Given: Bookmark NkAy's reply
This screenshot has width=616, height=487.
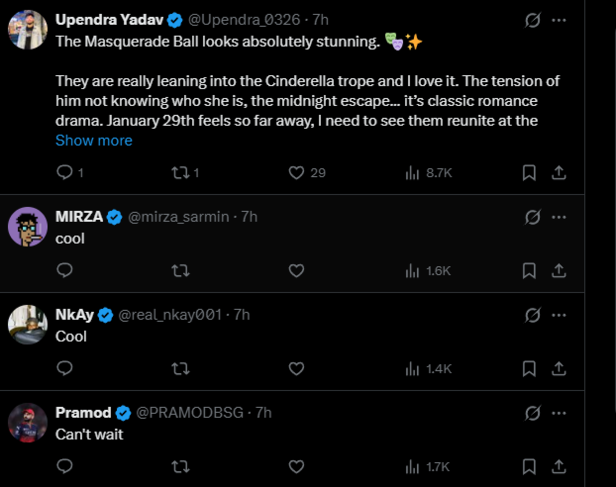Looking at the screenshot, I should coord(530,368).
